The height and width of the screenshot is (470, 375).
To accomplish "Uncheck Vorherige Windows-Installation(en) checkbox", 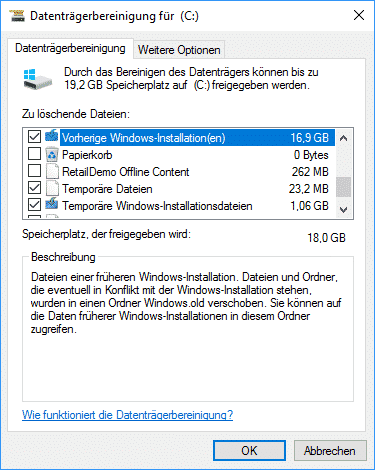I will pos(34,136).
